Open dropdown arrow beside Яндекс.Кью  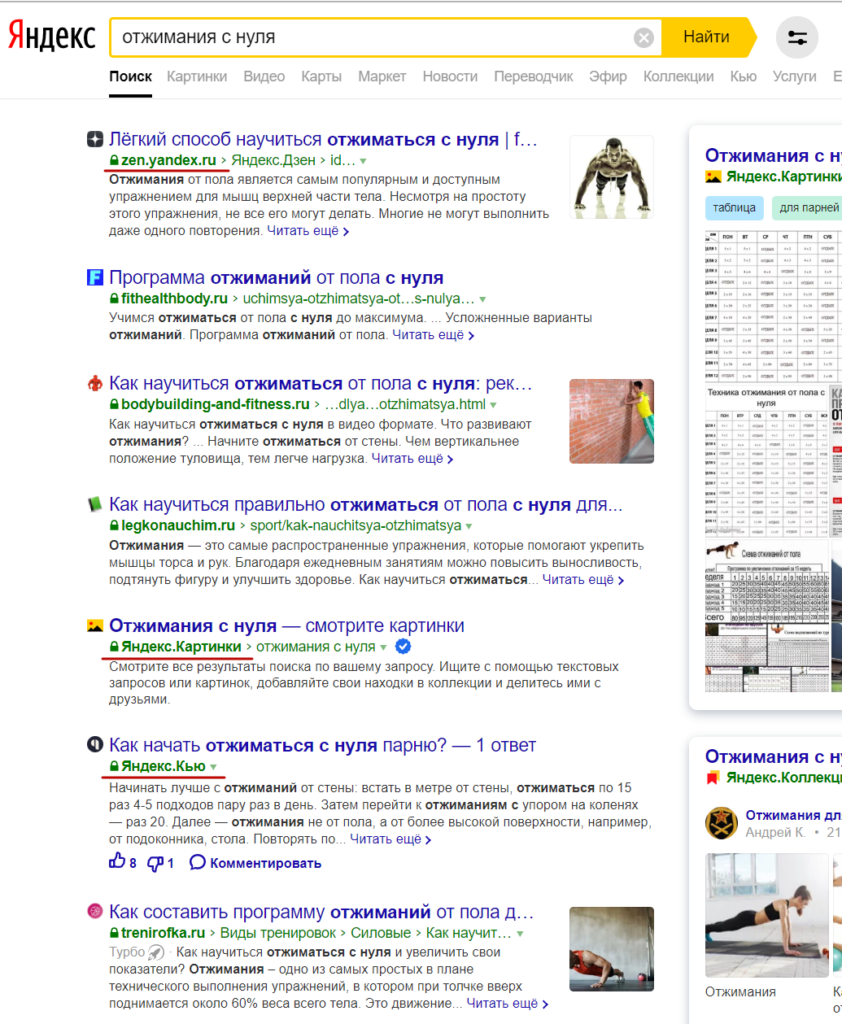pyautogui.click(x=213, y=767)
